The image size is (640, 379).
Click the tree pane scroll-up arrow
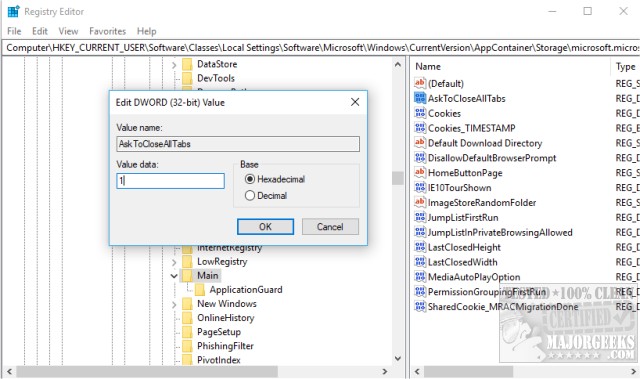(x=398, y=64)
